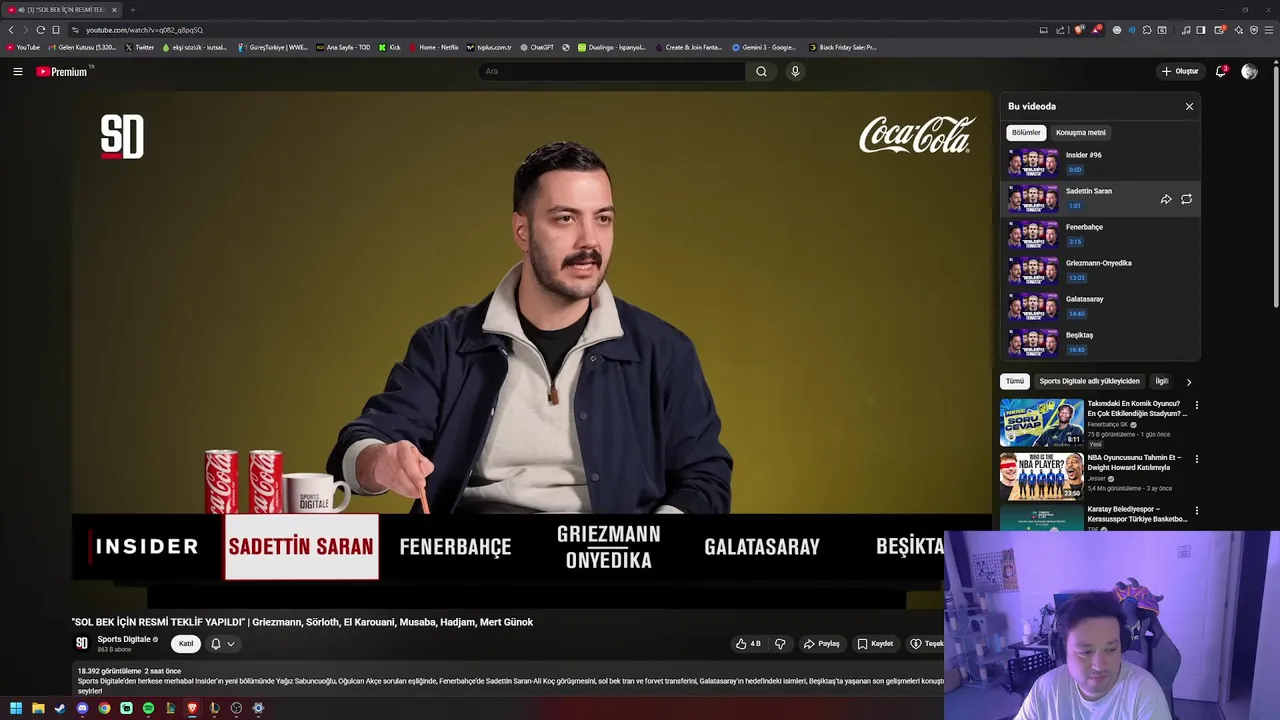Screen dimensions: 1280x720
Task: Filter by Sports Digitale adlı yükleyiciden chip
Action: click(x=1089, y=381)
